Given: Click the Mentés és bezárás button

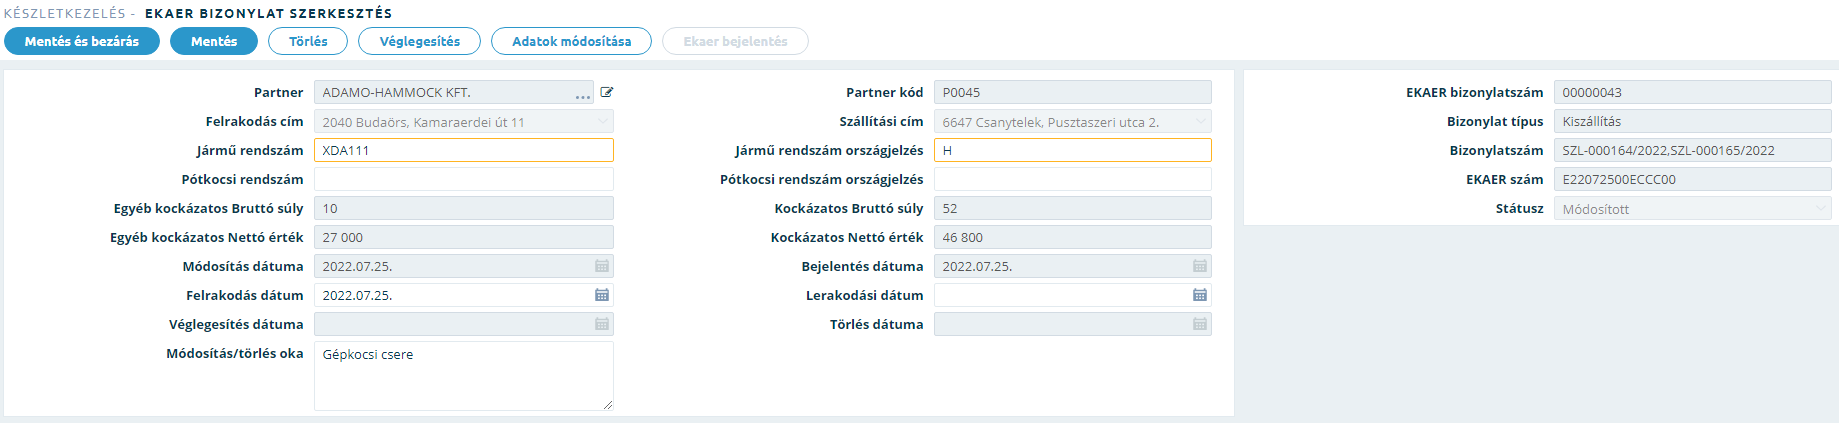Looking at the screenshot, I should pyautogui.click(x=82, y=41).
